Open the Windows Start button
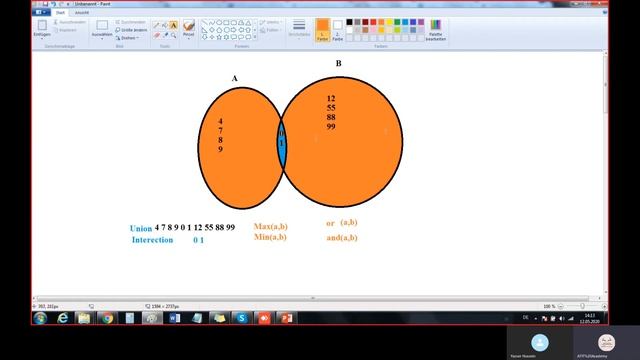 coord(40,318)
